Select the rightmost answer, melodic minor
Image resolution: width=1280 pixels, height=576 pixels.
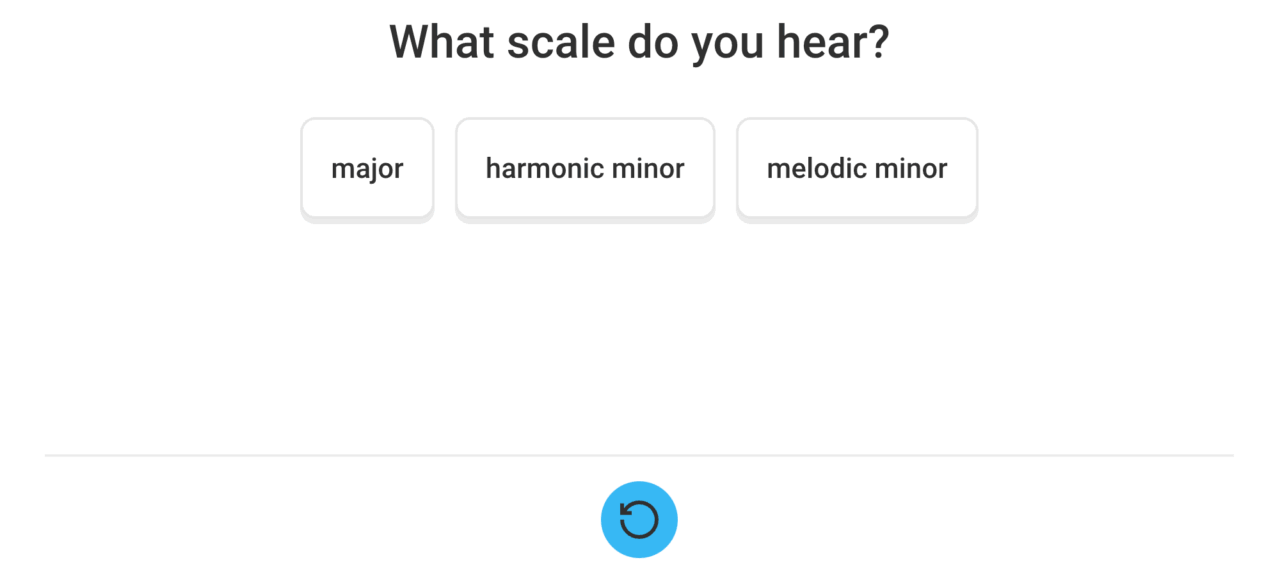pyautogui.click(x=857, y=168)
